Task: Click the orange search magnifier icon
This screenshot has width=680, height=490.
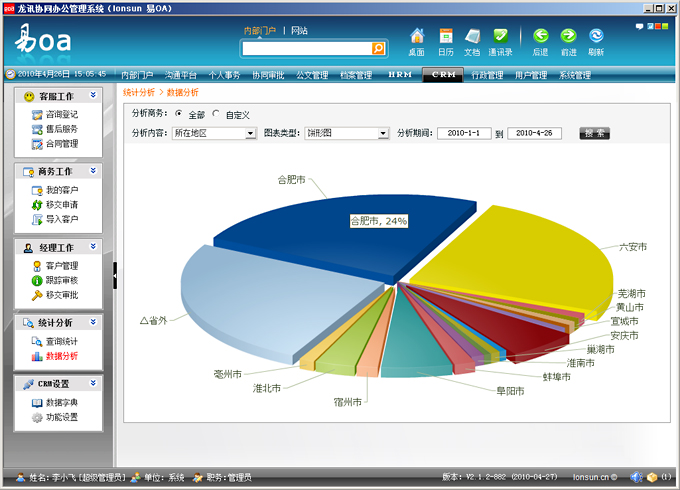Action: coord(378,48)
